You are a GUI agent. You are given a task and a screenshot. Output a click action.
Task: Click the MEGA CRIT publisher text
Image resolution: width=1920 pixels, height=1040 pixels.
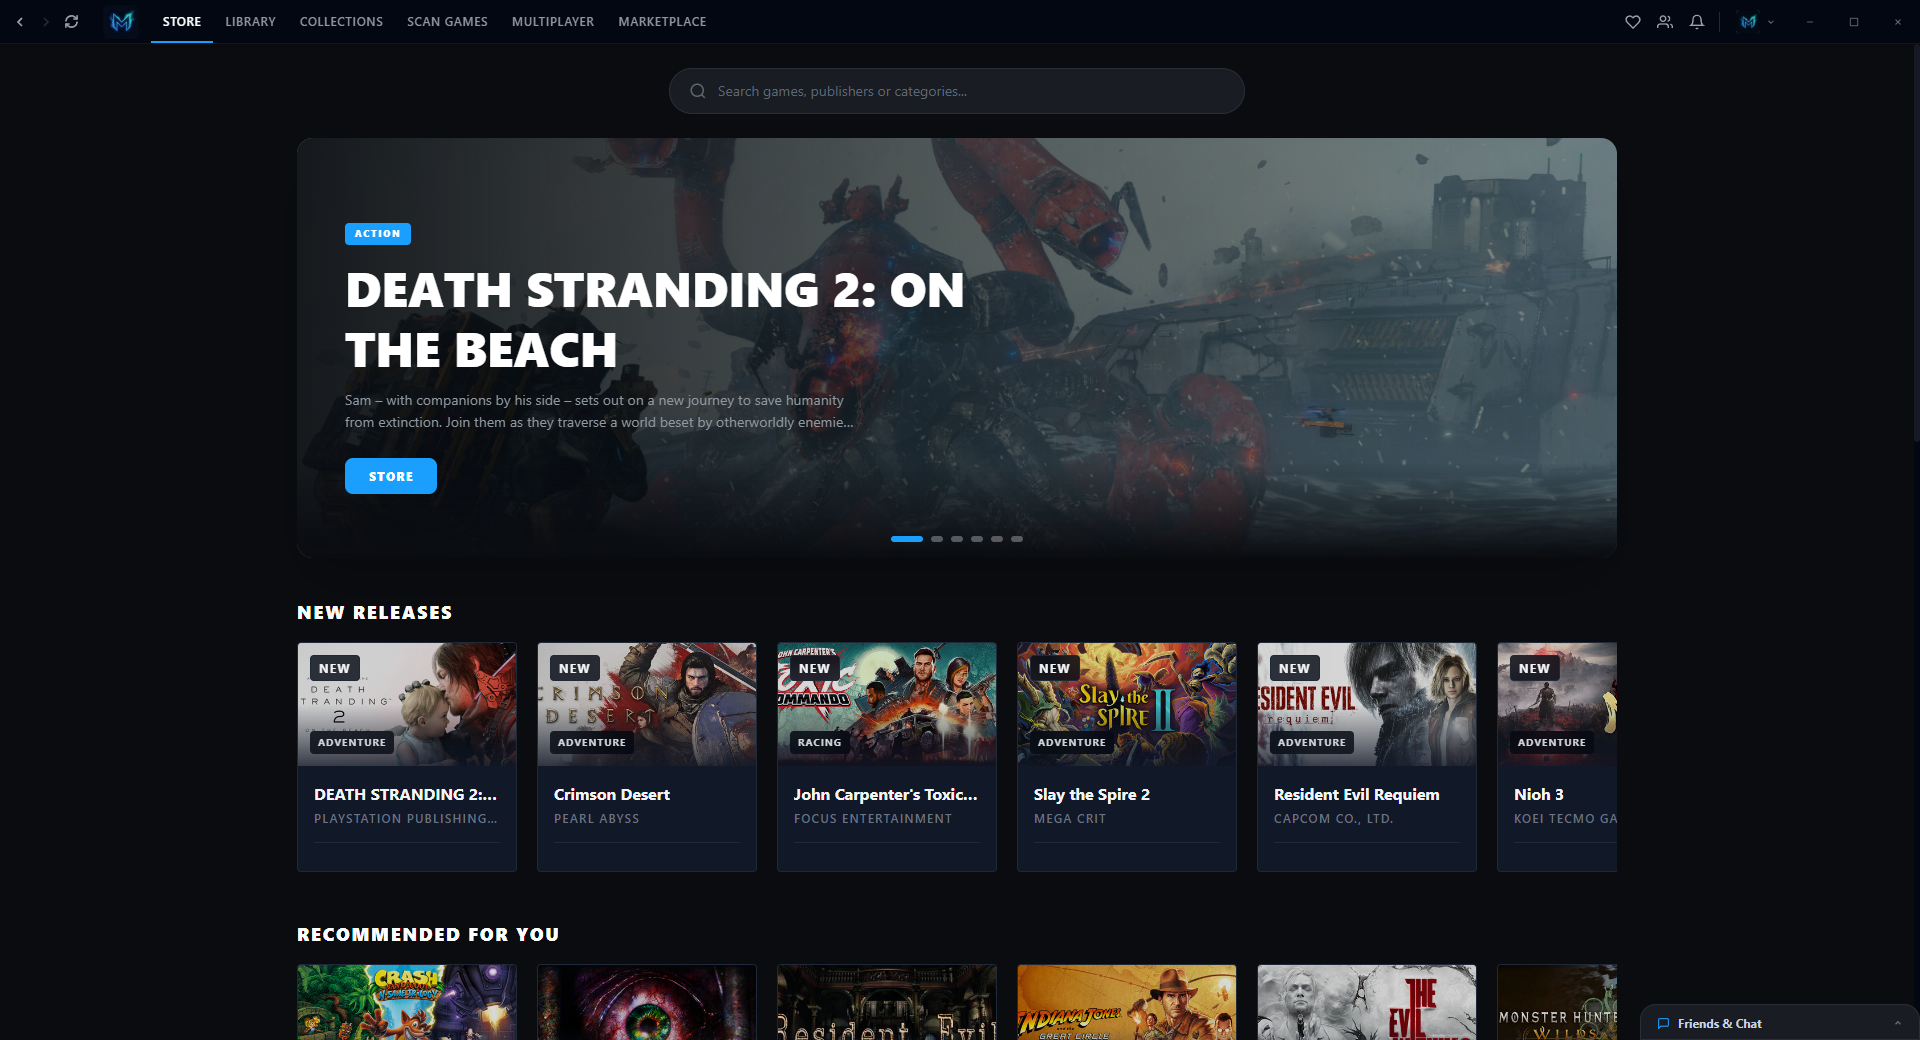(1070, 818)
